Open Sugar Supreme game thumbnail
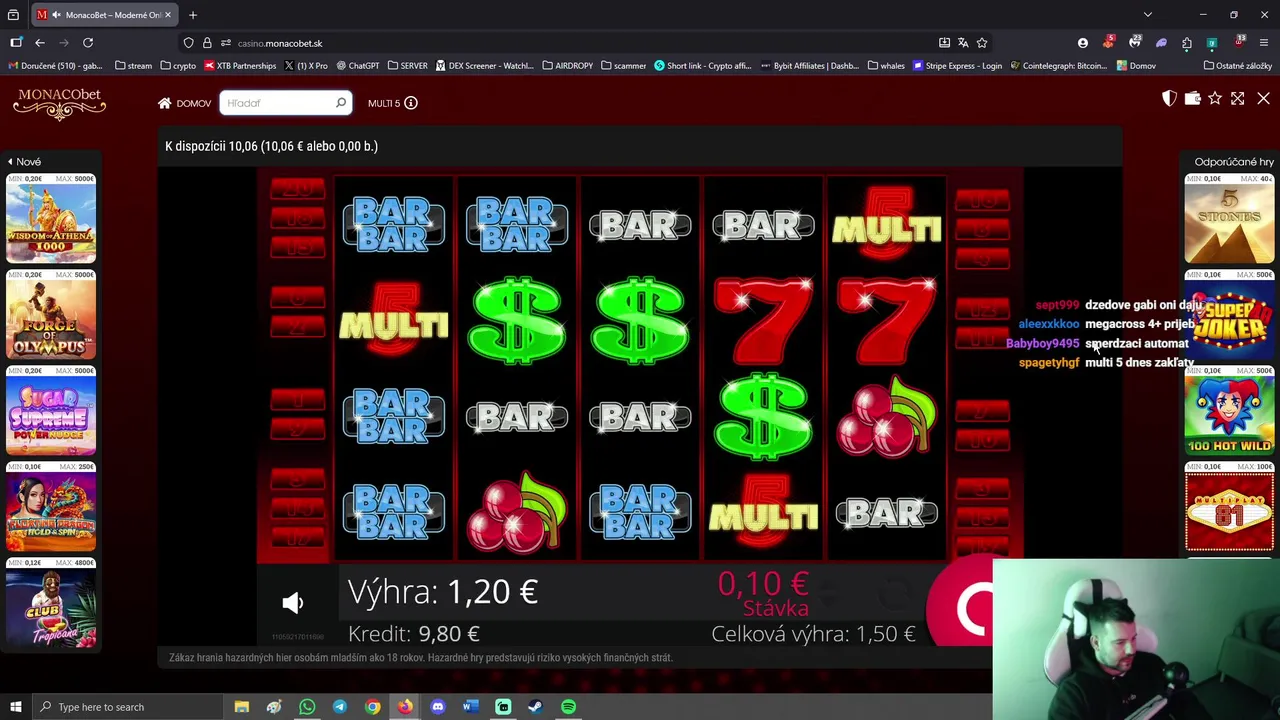Screen dimensions: 1280x720 coord(51,411)
